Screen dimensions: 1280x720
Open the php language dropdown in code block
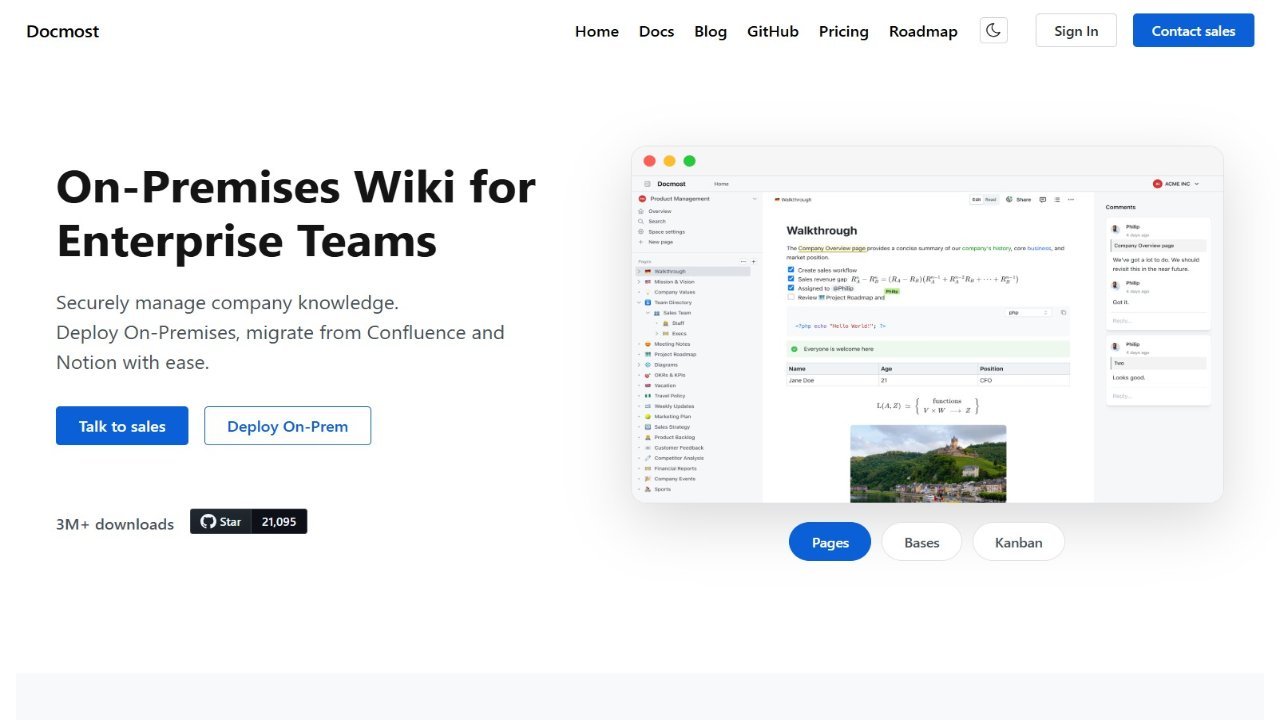pos(1029,313)
